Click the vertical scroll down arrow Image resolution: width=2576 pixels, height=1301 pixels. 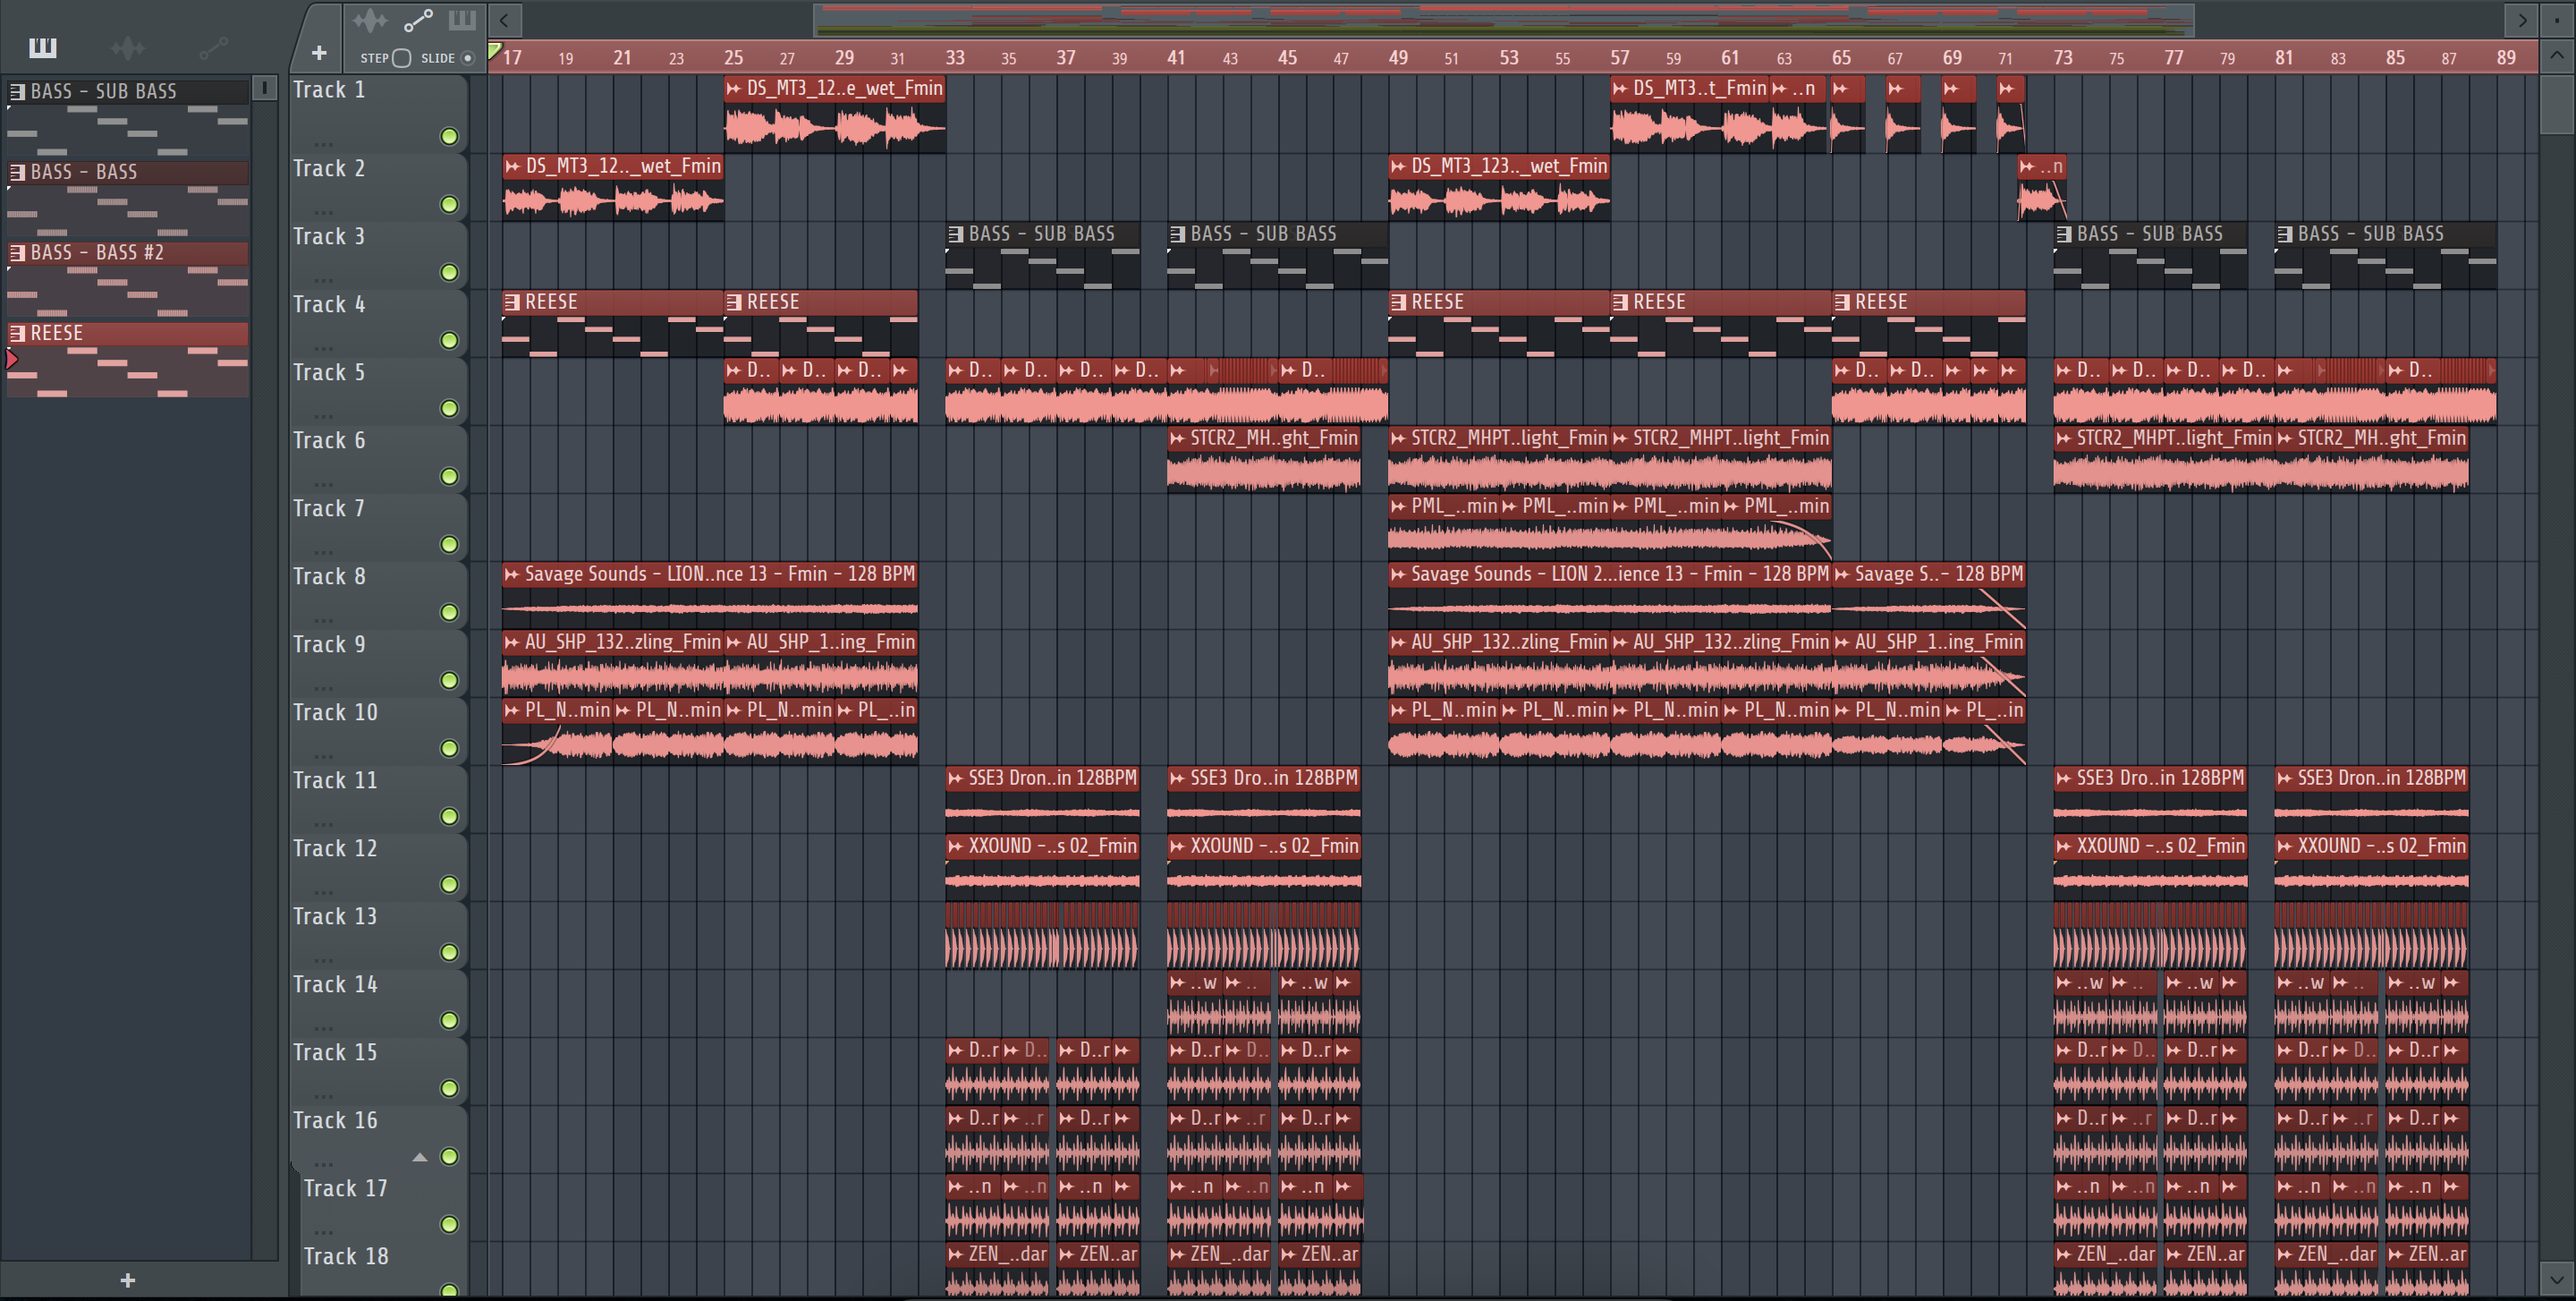(2556, 1278)
